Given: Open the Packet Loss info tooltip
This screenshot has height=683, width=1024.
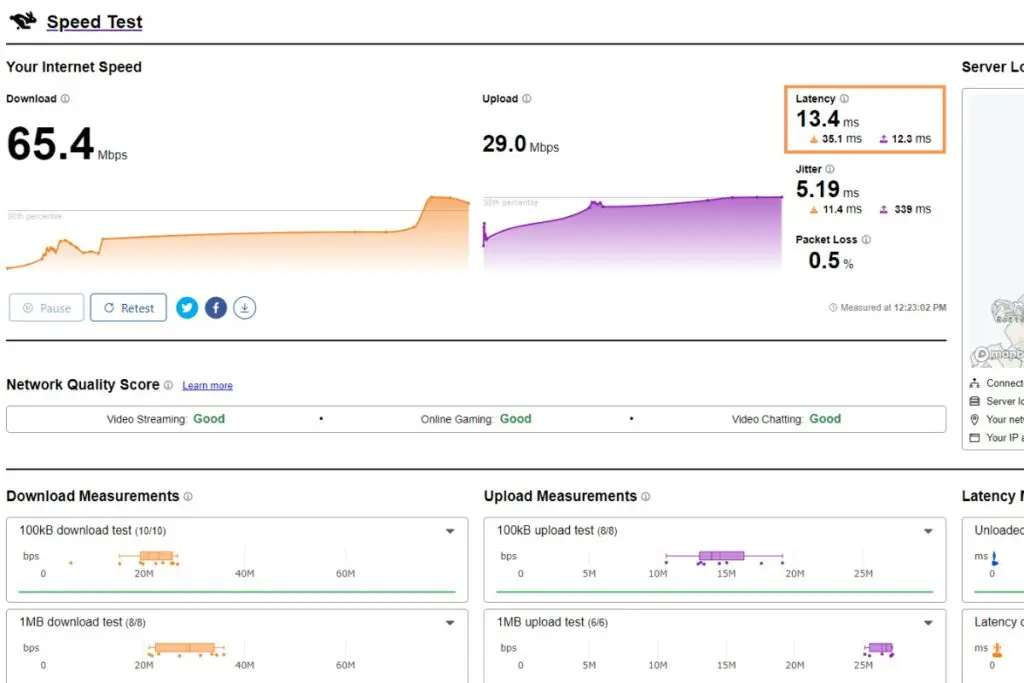Looking at the screenshot, I should pyautogui.click(x=865, y=239).
